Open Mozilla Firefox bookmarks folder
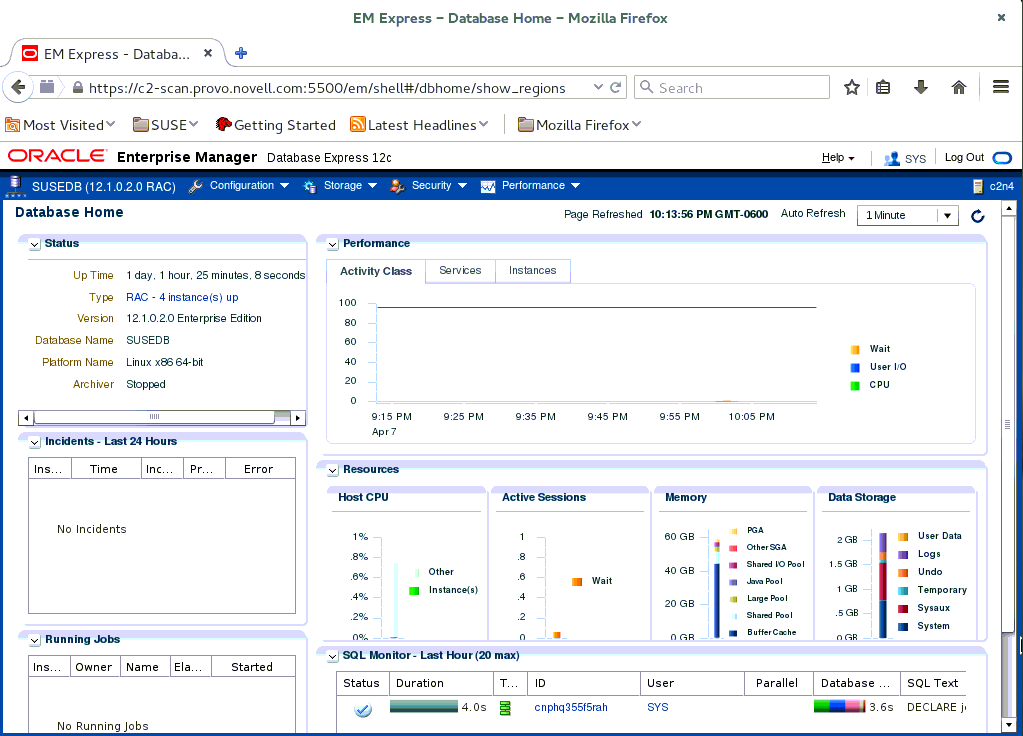 pos(579,125)
